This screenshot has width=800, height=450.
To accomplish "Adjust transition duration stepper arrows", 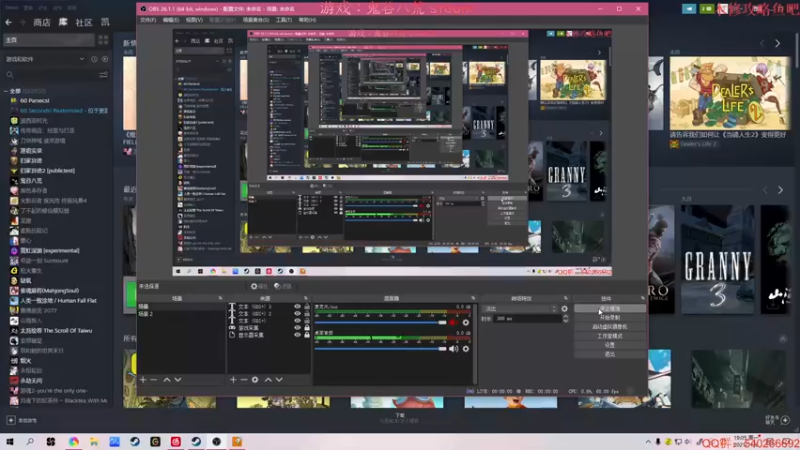I will (565, 318).
